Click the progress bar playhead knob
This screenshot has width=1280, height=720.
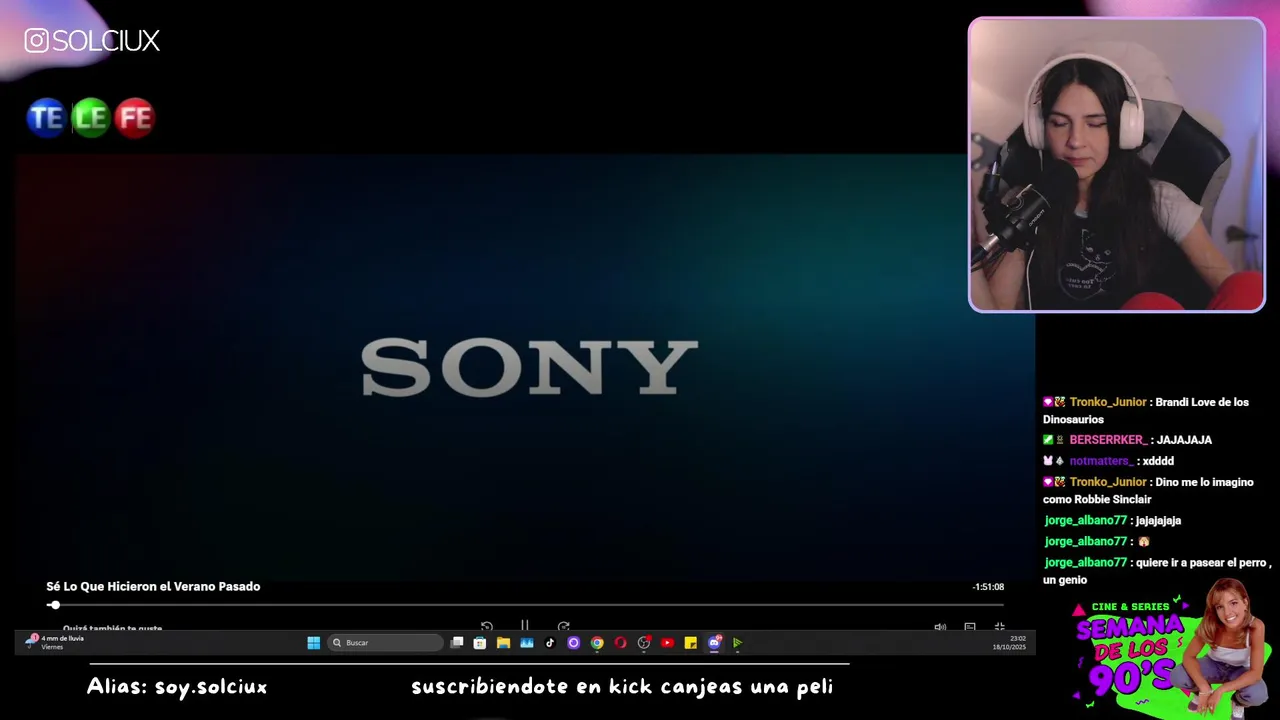(54, 605)
